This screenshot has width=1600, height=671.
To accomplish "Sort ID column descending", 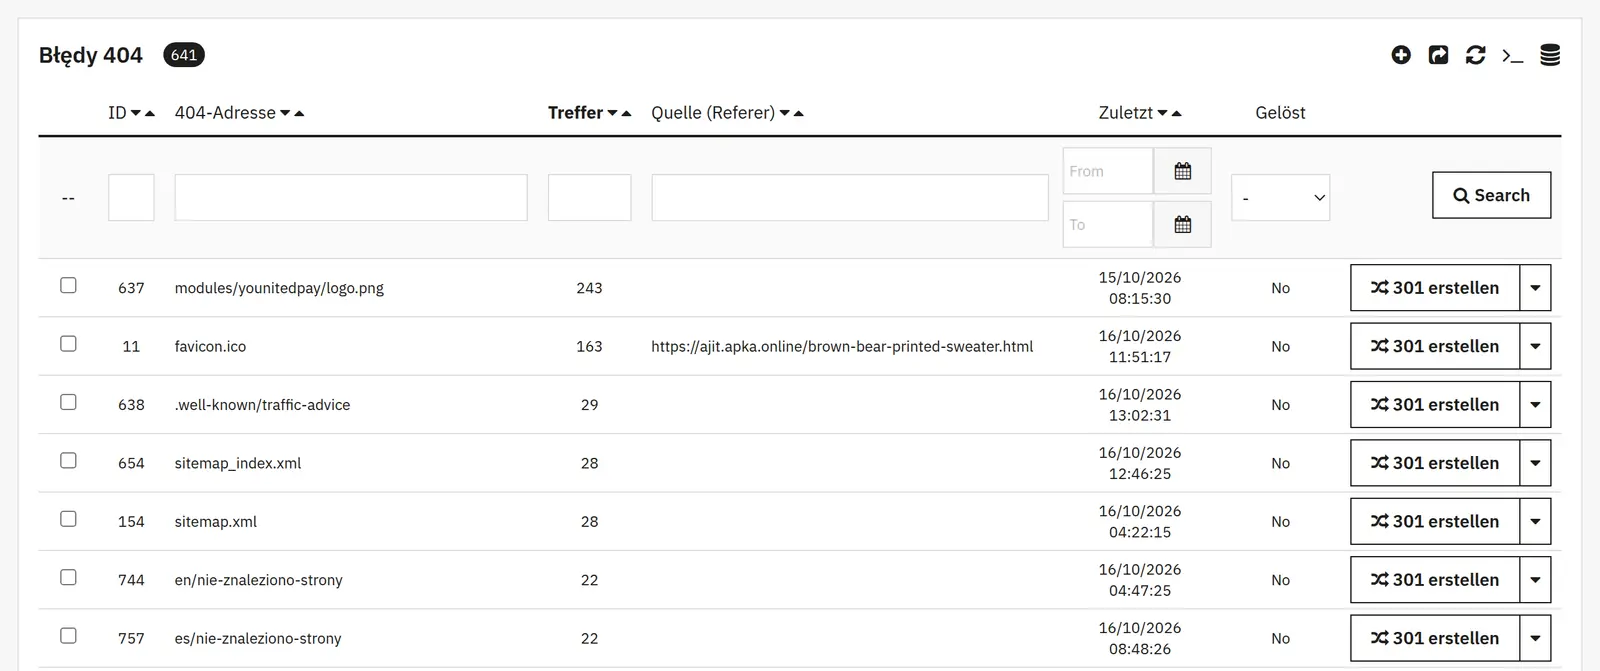I will [136, 113].
